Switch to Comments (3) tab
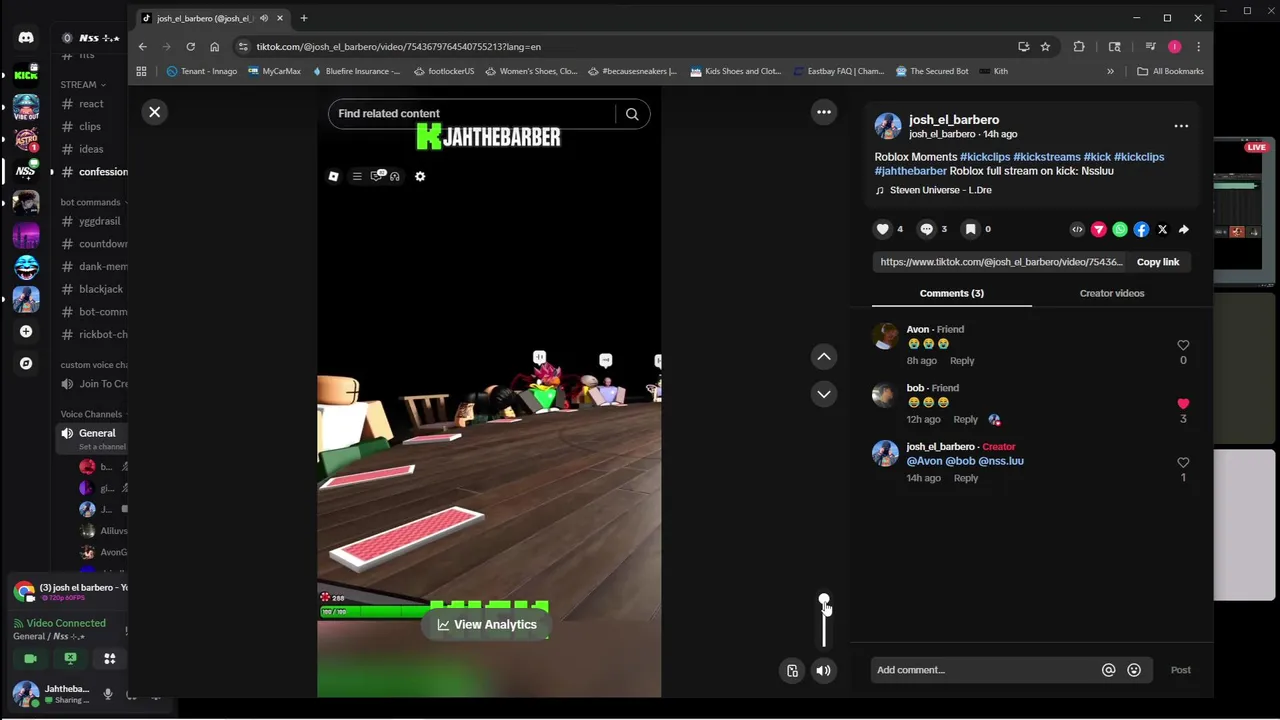The height and width of the screenshot is (720, 1280). click(951, 293)
